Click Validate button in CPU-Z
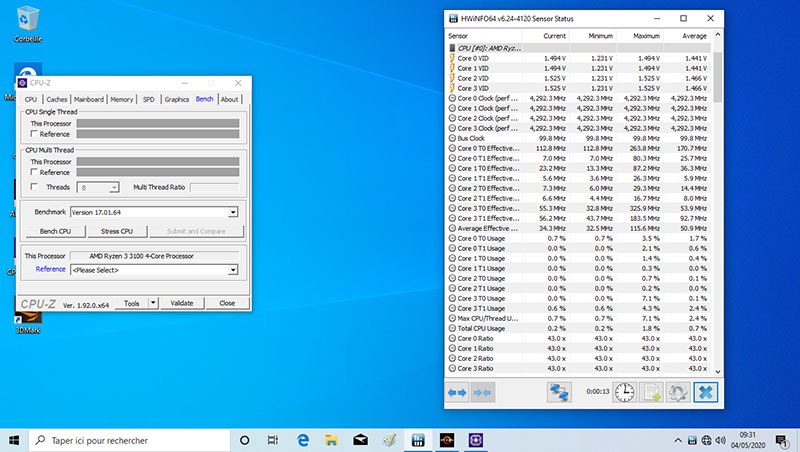Viewport: 800px width, 452px height. point(182,303)
